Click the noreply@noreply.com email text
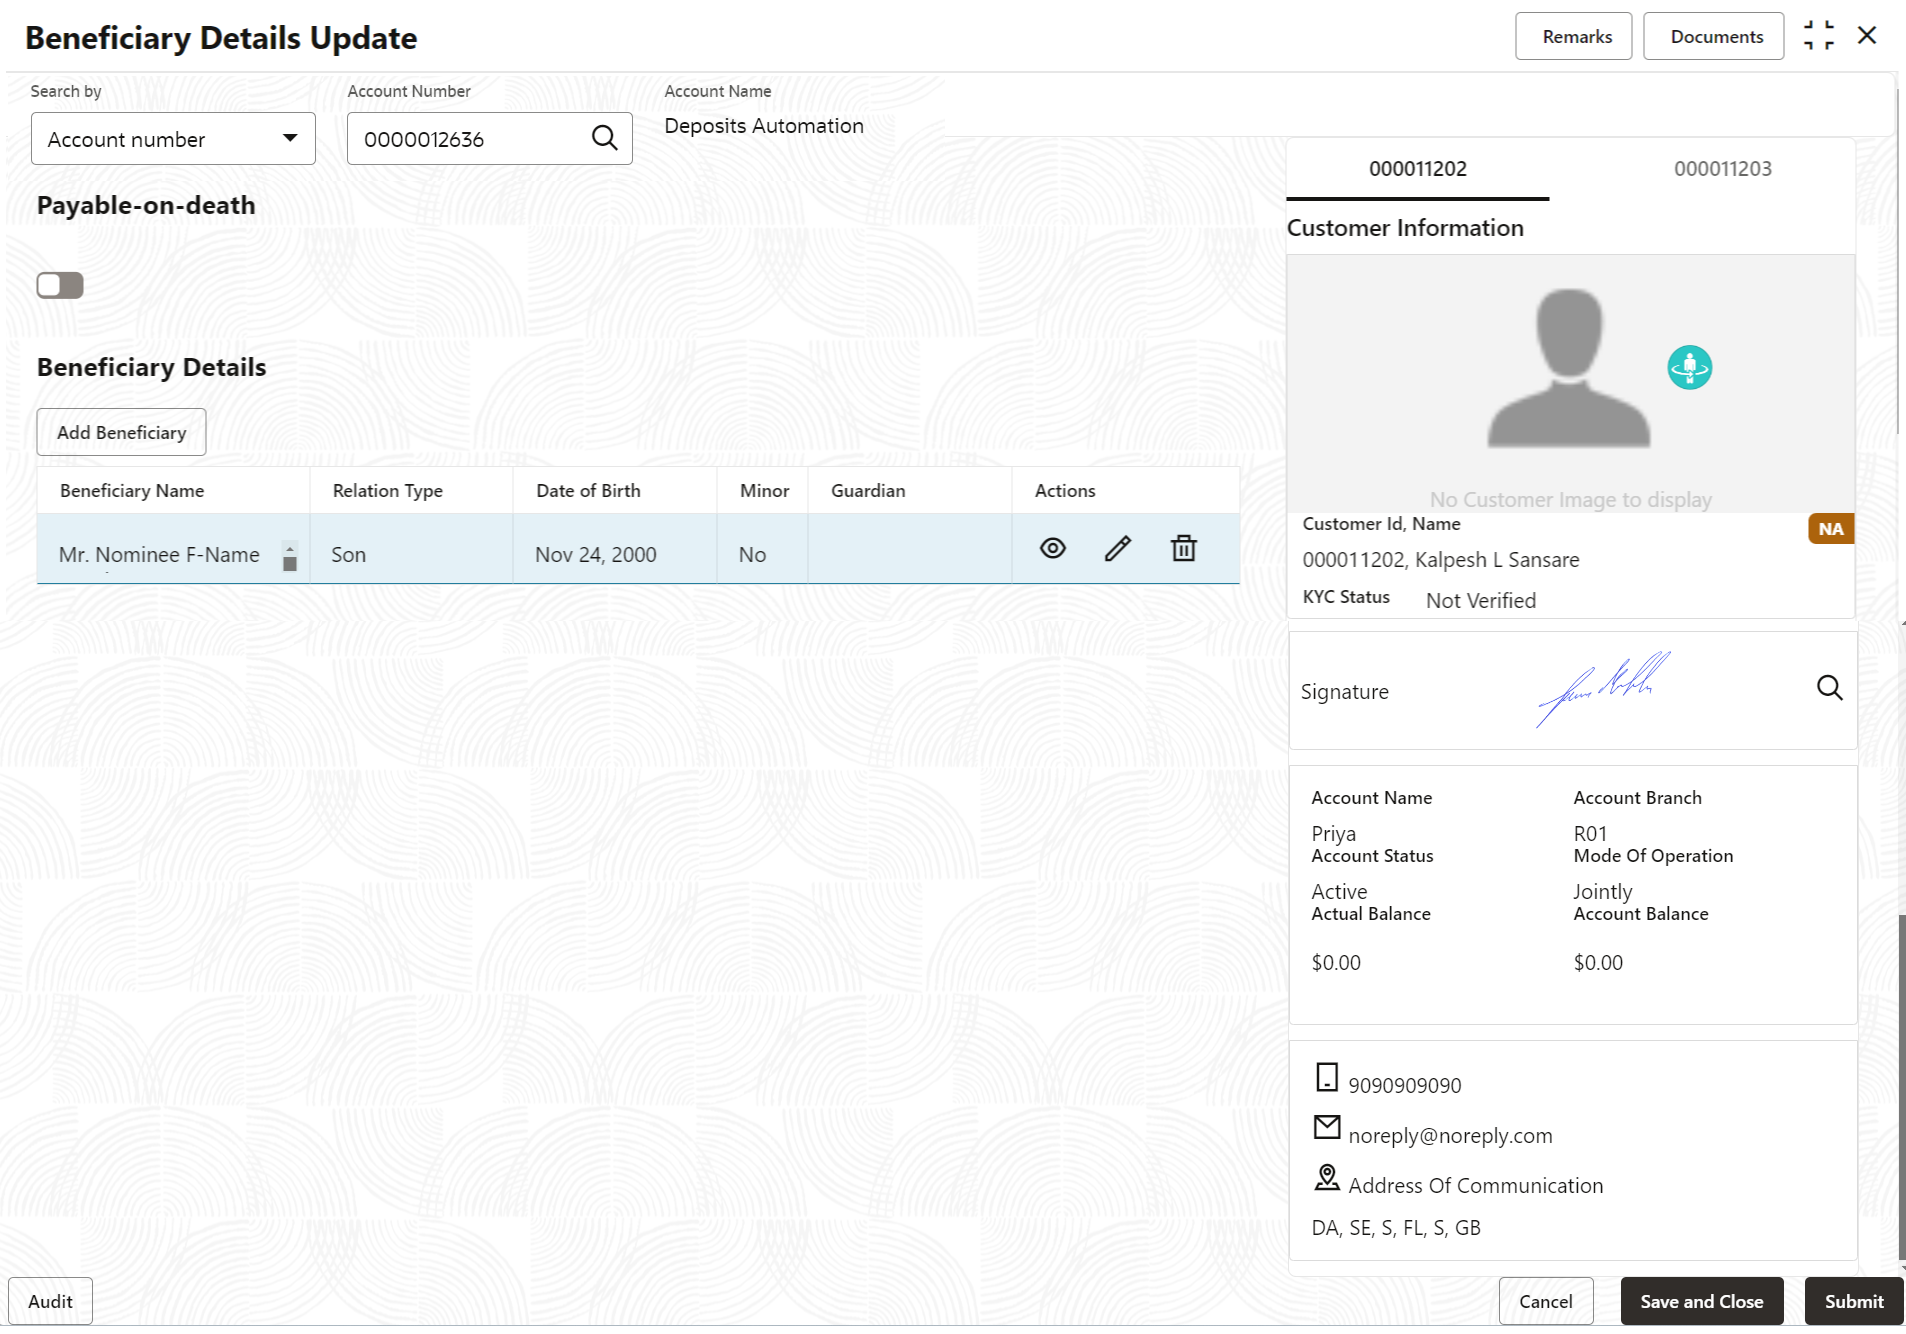The height and width of the screenshot is (1334, 1906). tap(1450, 1136)
